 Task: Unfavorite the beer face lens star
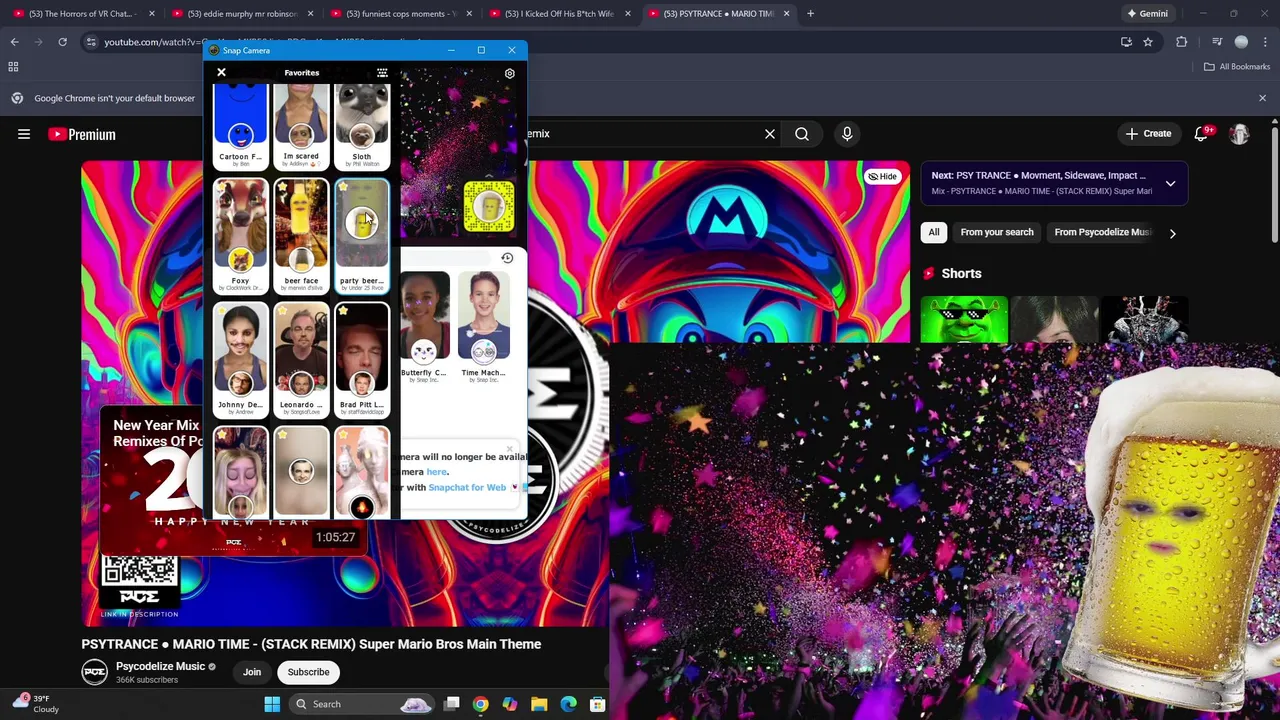pos(283,187)
